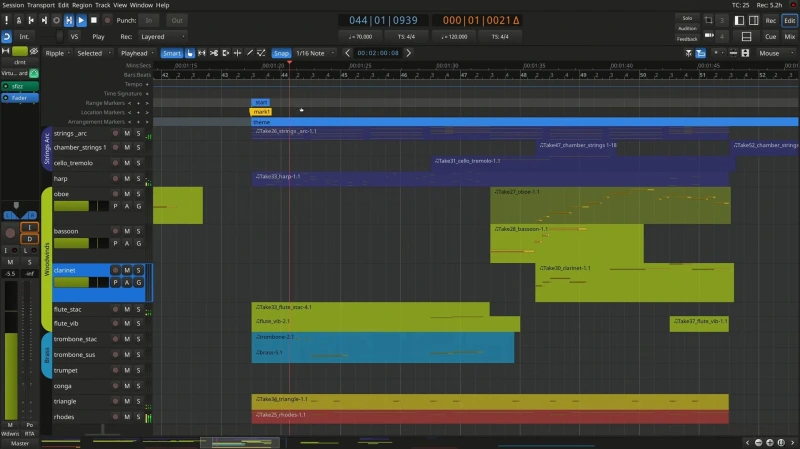Toggle Punch Out
The image size is (800, 449).
[177, 20]
